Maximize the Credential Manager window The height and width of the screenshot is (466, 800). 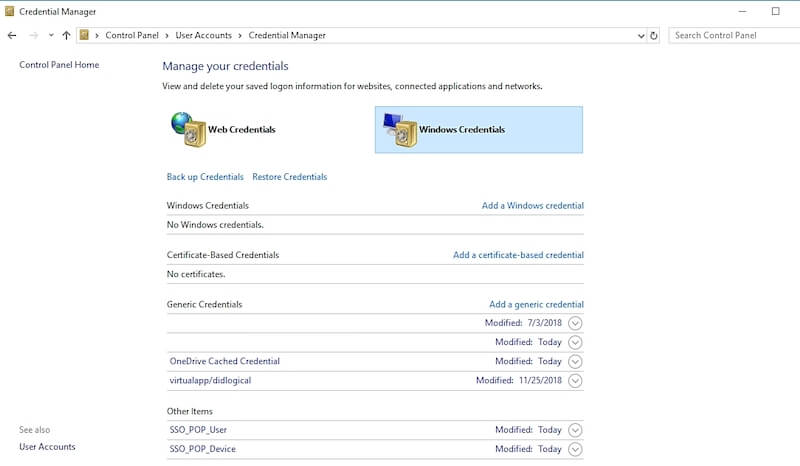click(x=776, y=11)
